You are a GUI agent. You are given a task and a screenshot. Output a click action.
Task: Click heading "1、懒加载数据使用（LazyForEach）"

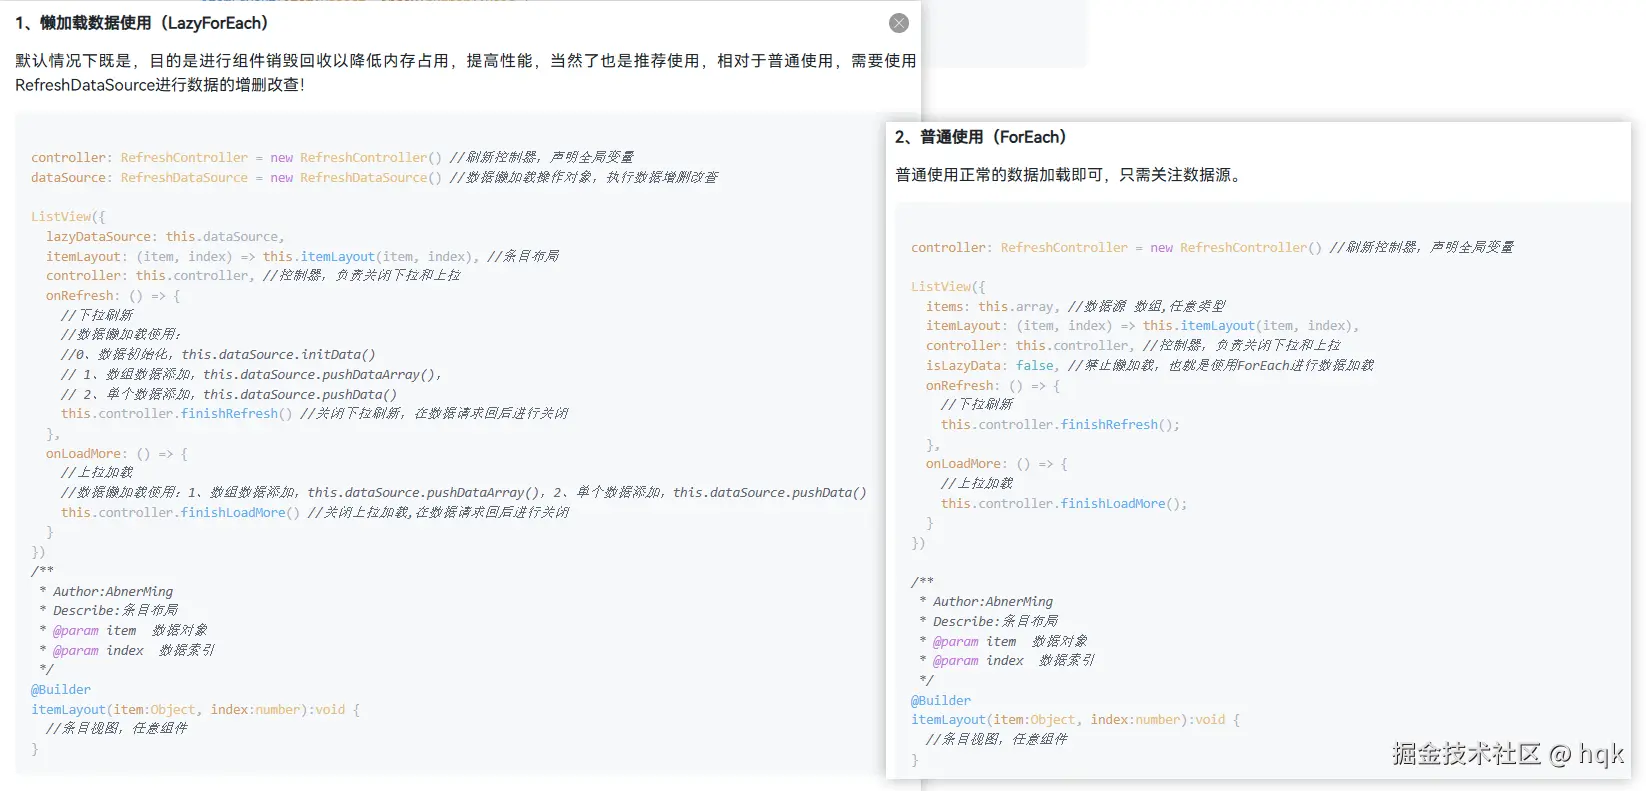(x=143, y=23)
